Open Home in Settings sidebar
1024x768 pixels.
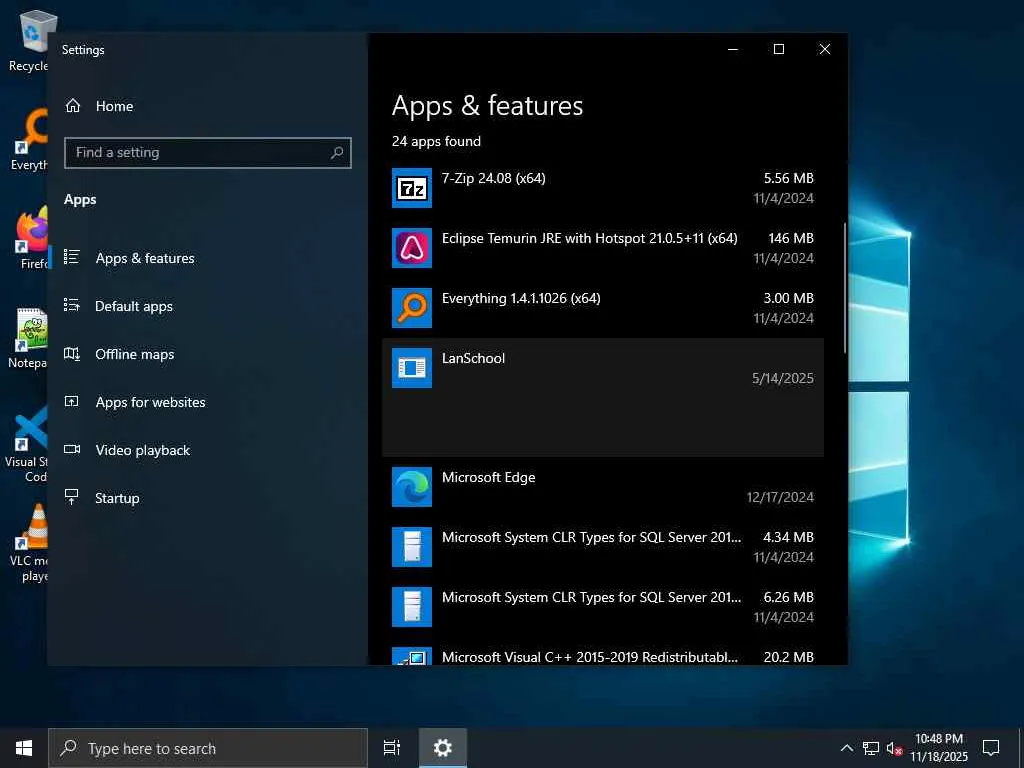pos(113,106)
